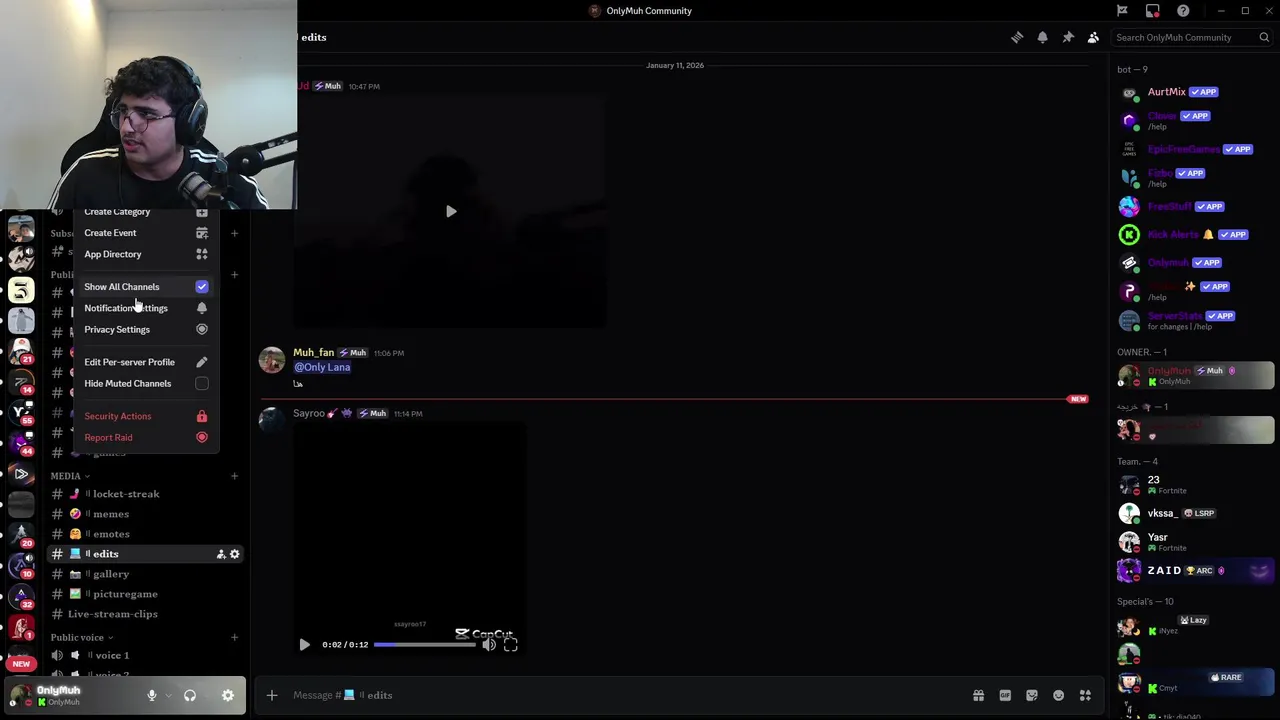
Task: Play the top video attachment
Action: coord(450,211)
